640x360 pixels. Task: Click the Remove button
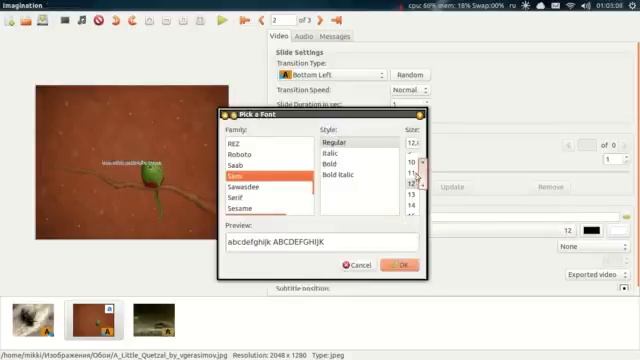coord(551,187)
